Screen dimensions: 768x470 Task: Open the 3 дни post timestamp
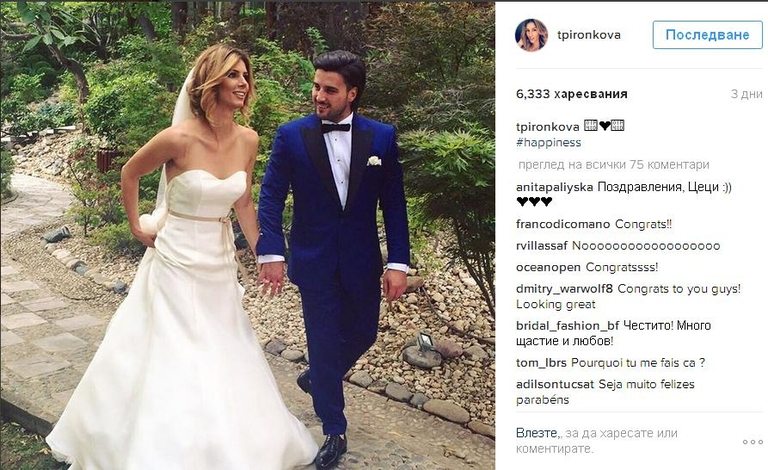coord(746,94)
